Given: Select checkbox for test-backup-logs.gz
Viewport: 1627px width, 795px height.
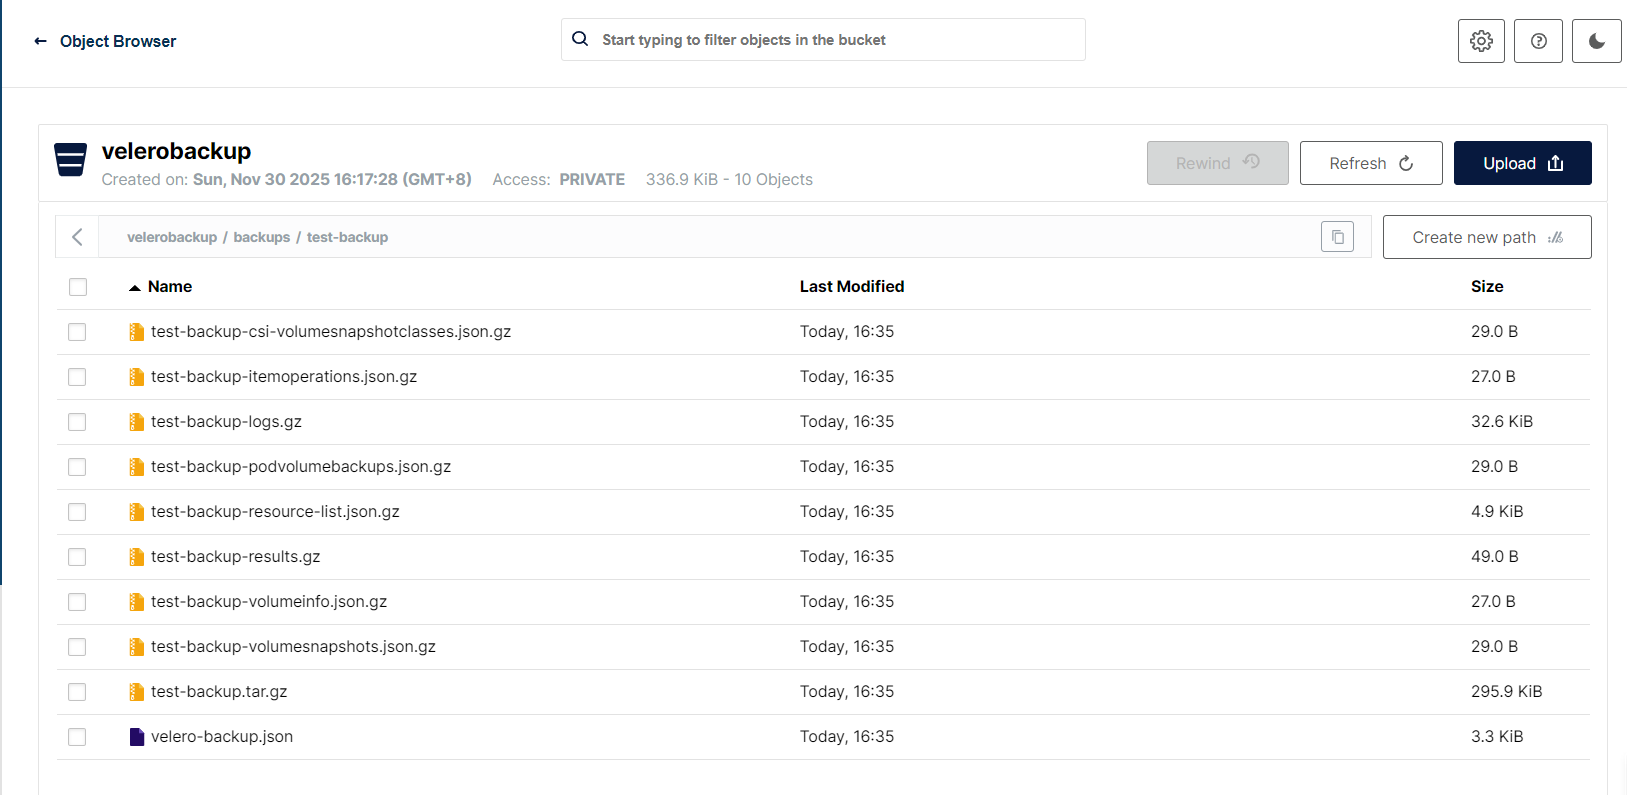Looking at the screenshot, I should (x=77, y=422).
